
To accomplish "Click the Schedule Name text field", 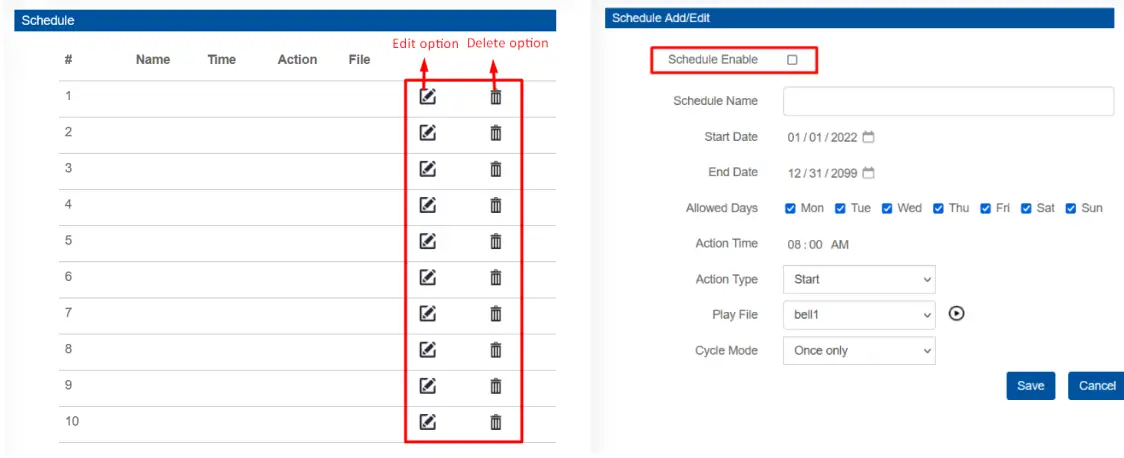I will 948,101.
